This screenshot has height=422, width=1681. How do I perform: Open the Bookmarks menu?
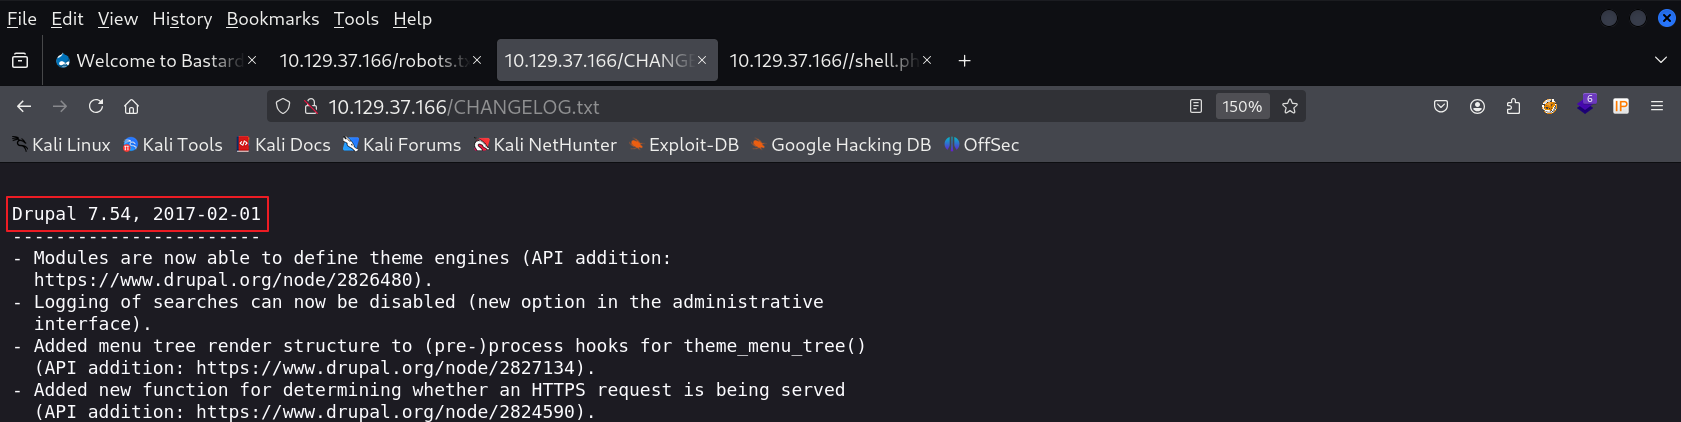coord(273,19)
